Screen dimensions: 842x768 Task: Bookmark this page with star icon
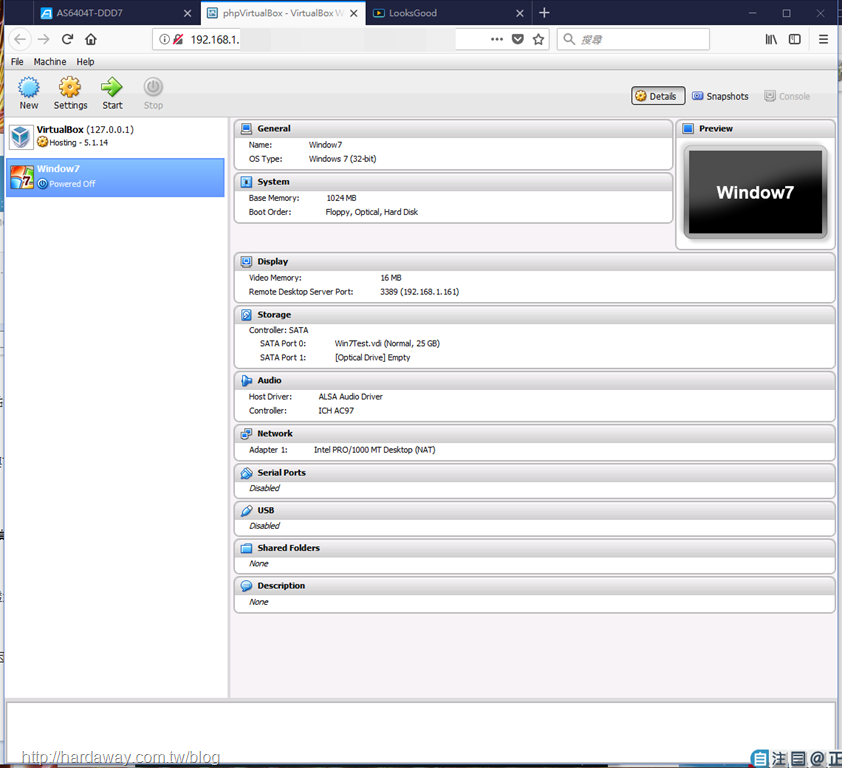pyautogui.click(x=539, y=39)
